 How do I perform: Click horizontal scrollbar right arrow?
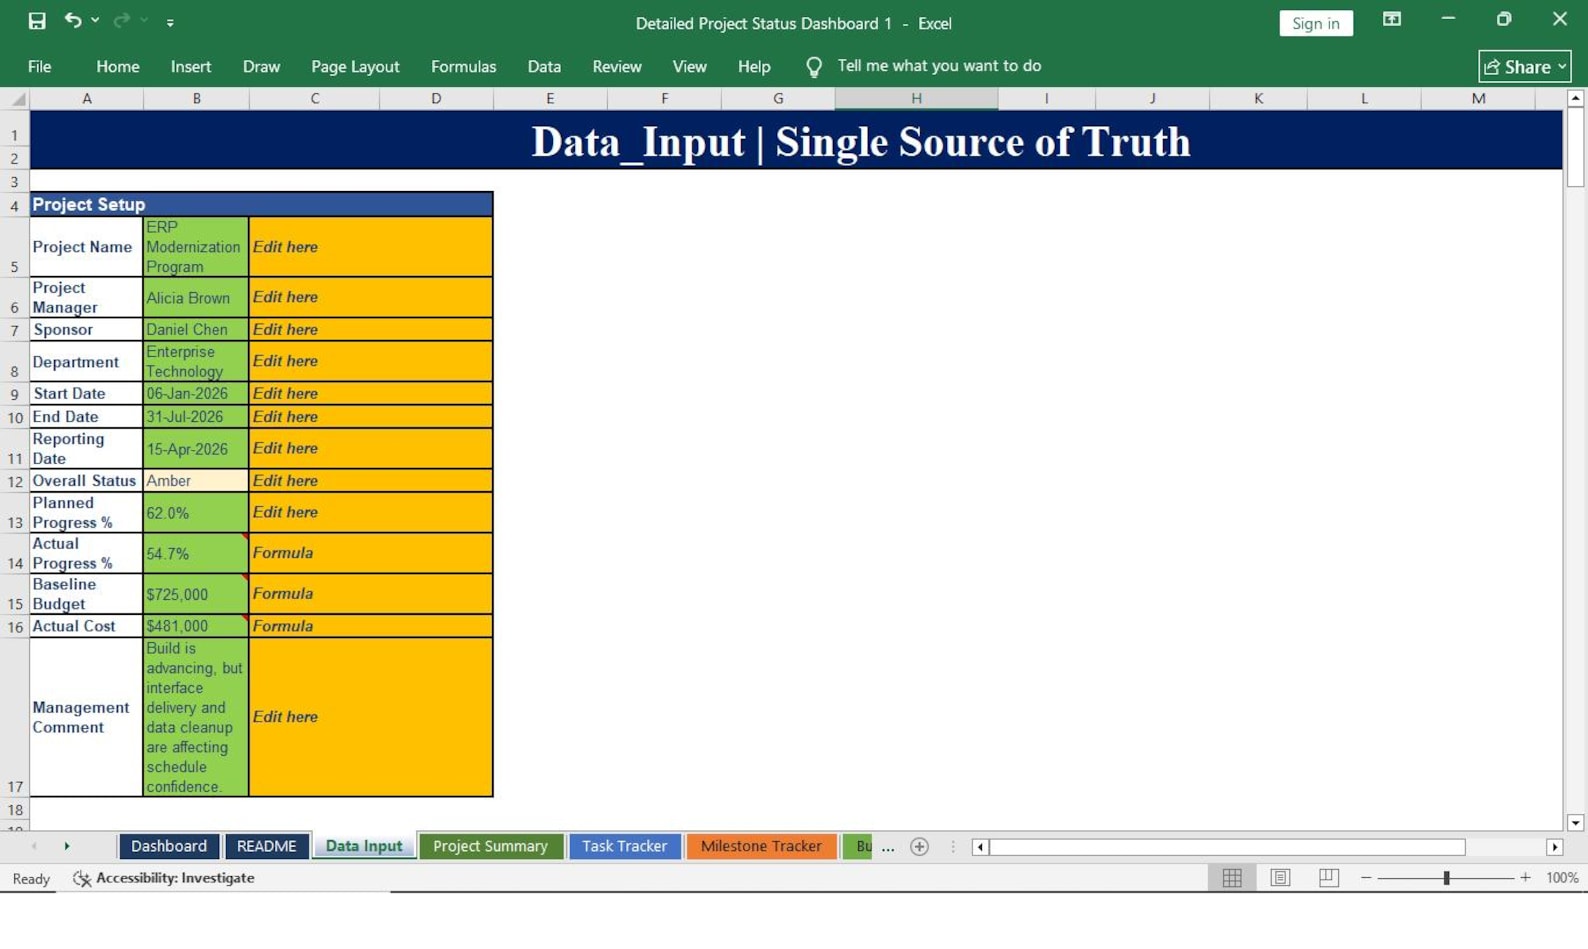(1554, 847)
